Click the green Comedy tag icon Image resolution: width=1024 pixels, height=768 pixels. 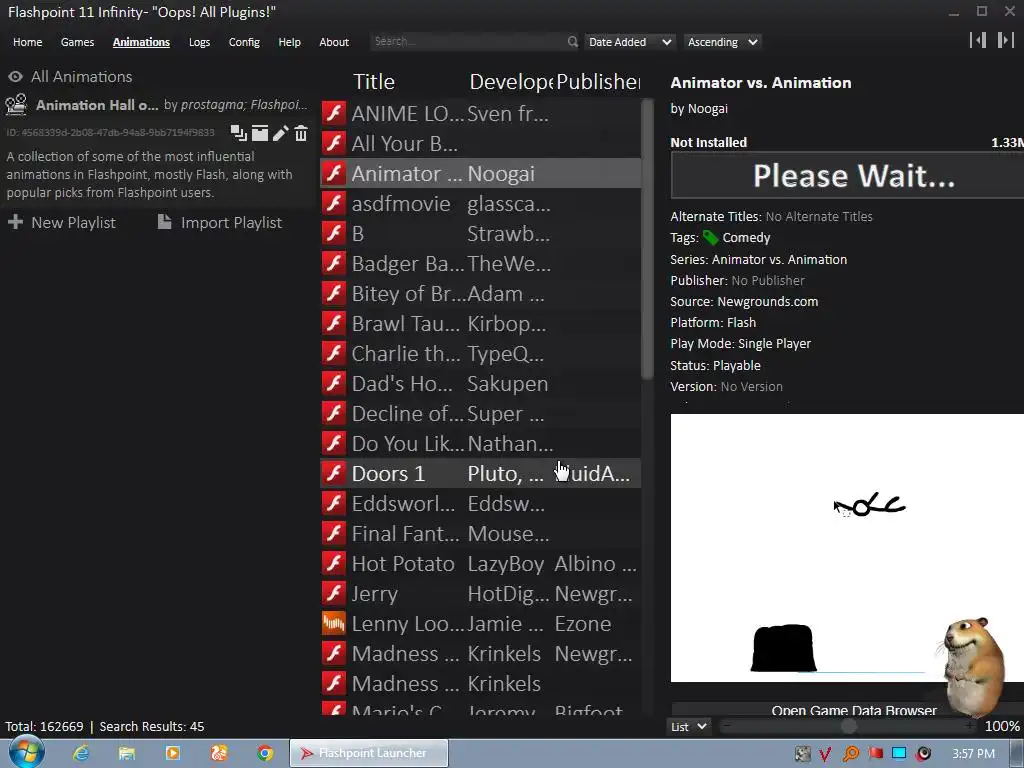[711, 238]
